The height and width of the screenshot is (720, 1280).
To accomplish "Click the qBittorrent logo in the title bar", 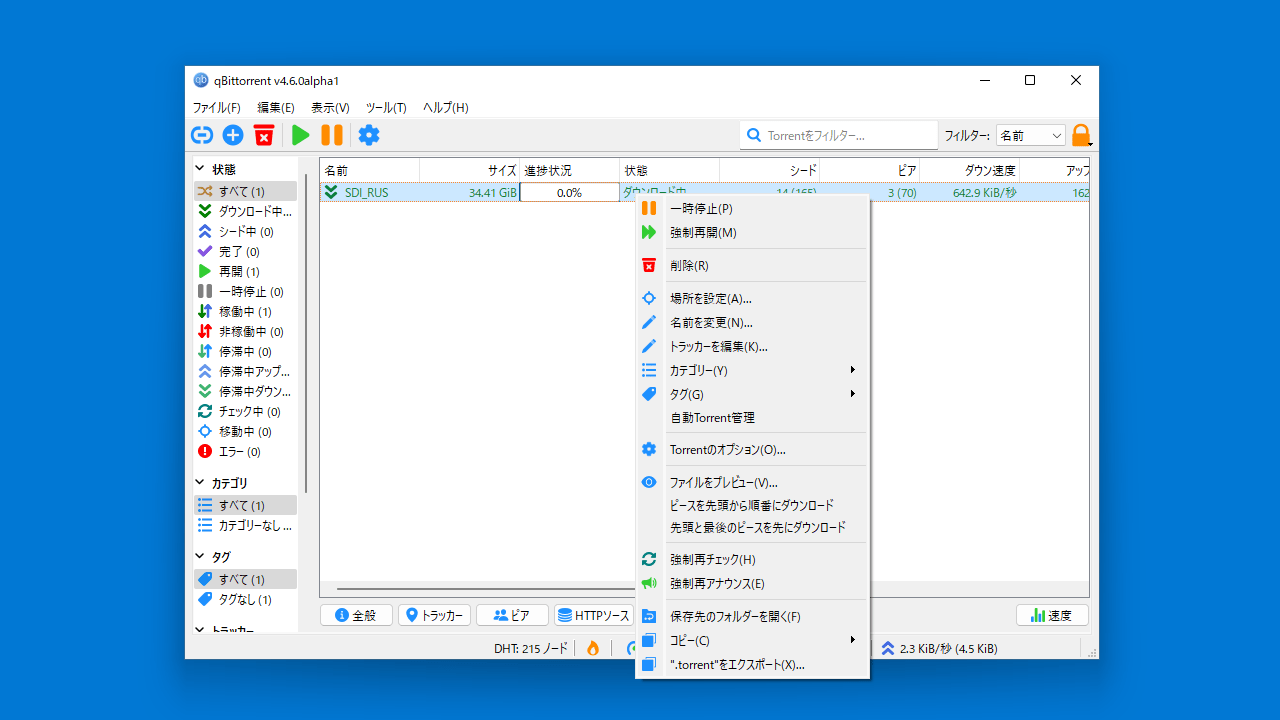I will pos(201,80).
